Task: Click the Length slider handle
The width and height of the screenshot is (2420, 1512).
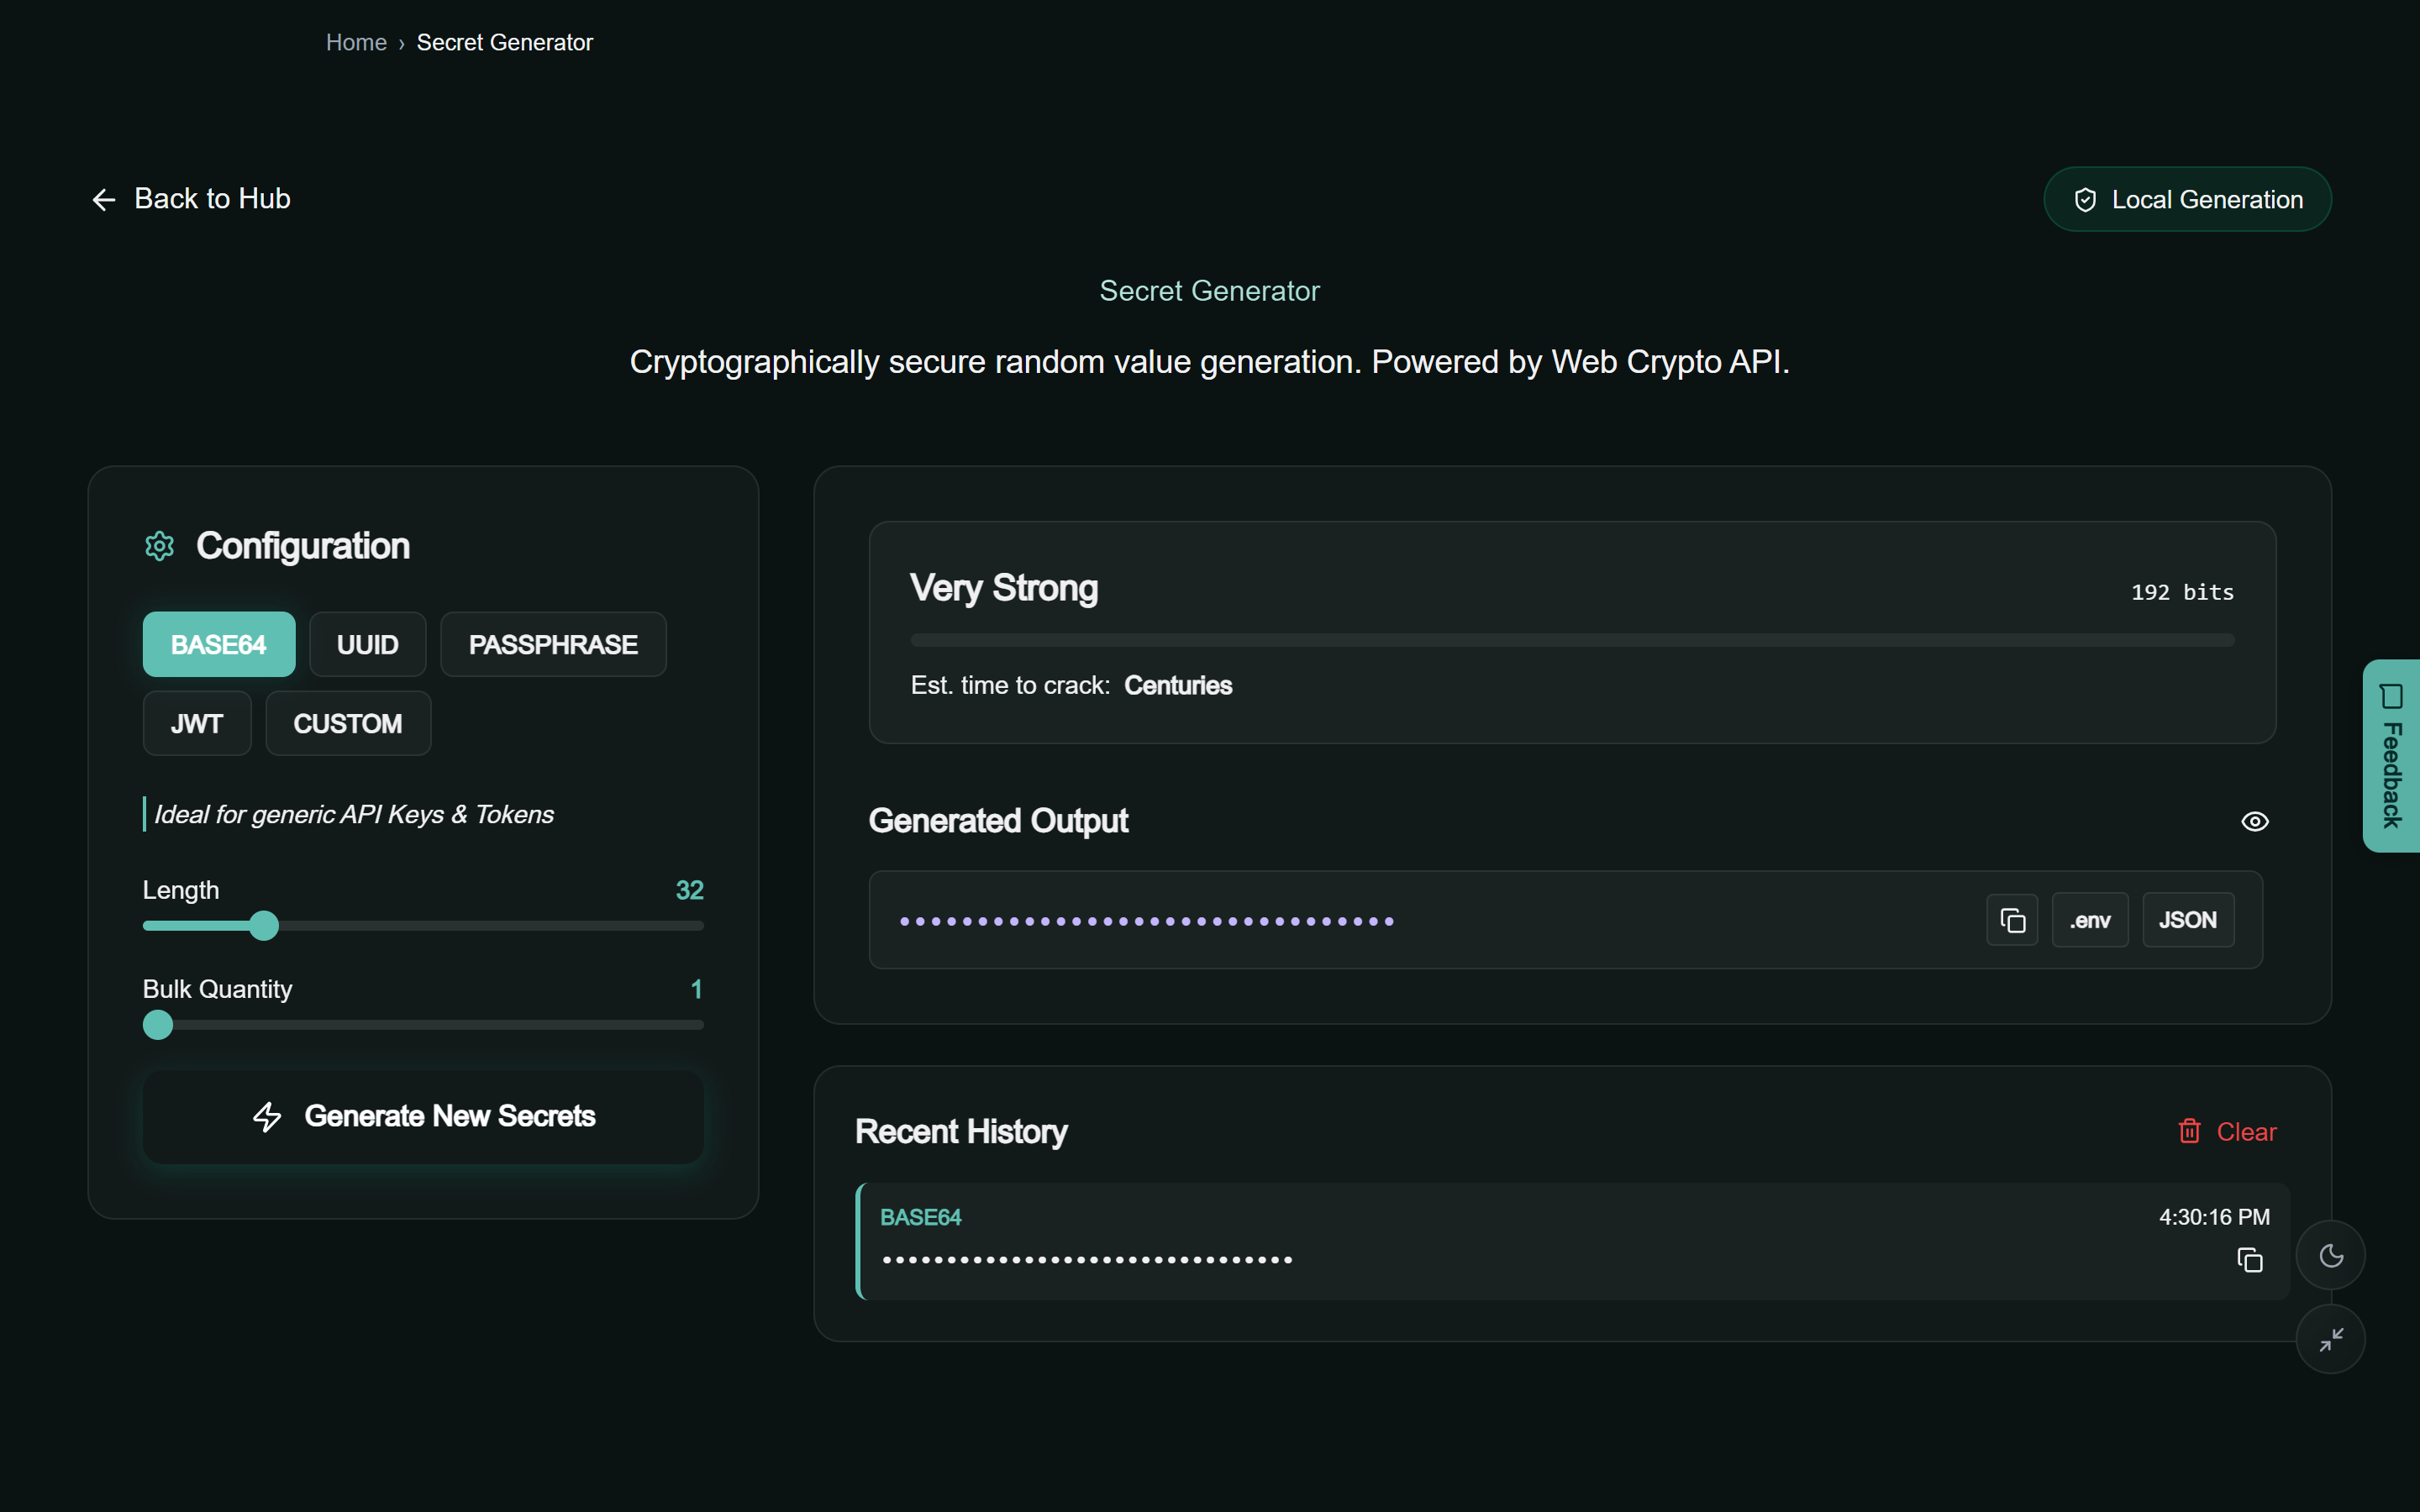Action: click(264, 925)
